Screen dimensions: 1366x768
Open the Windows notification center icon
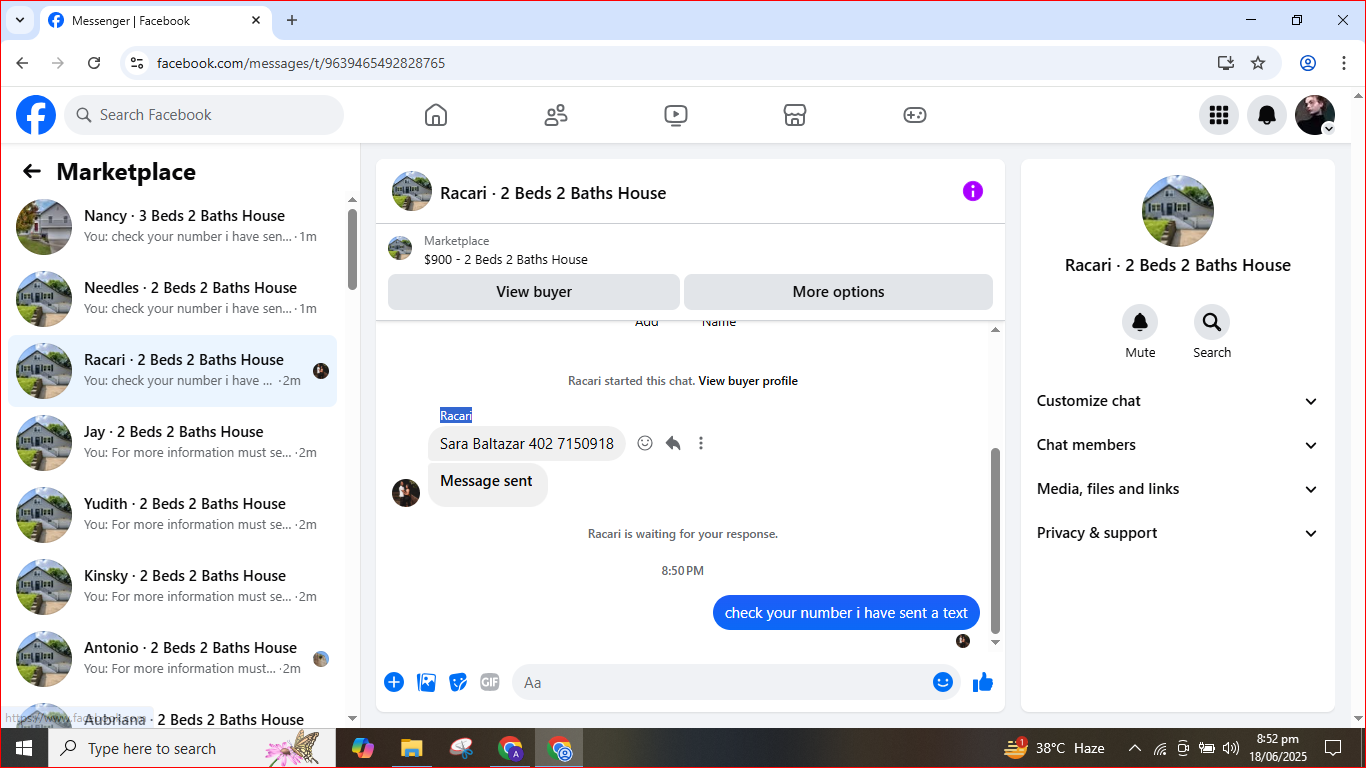coord(1332,748)
